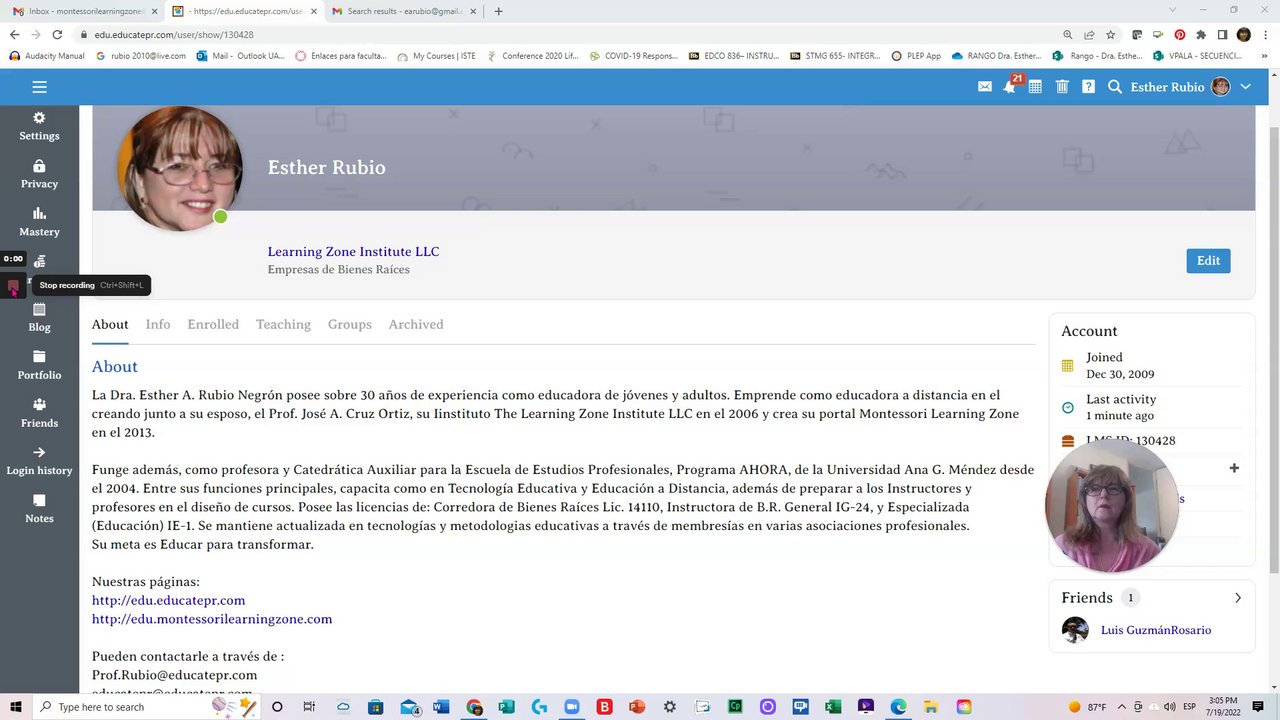Switch to the Archived tab
This screenshot has height=720, width=1280.
pyautogui.click(x=416, y=324)
